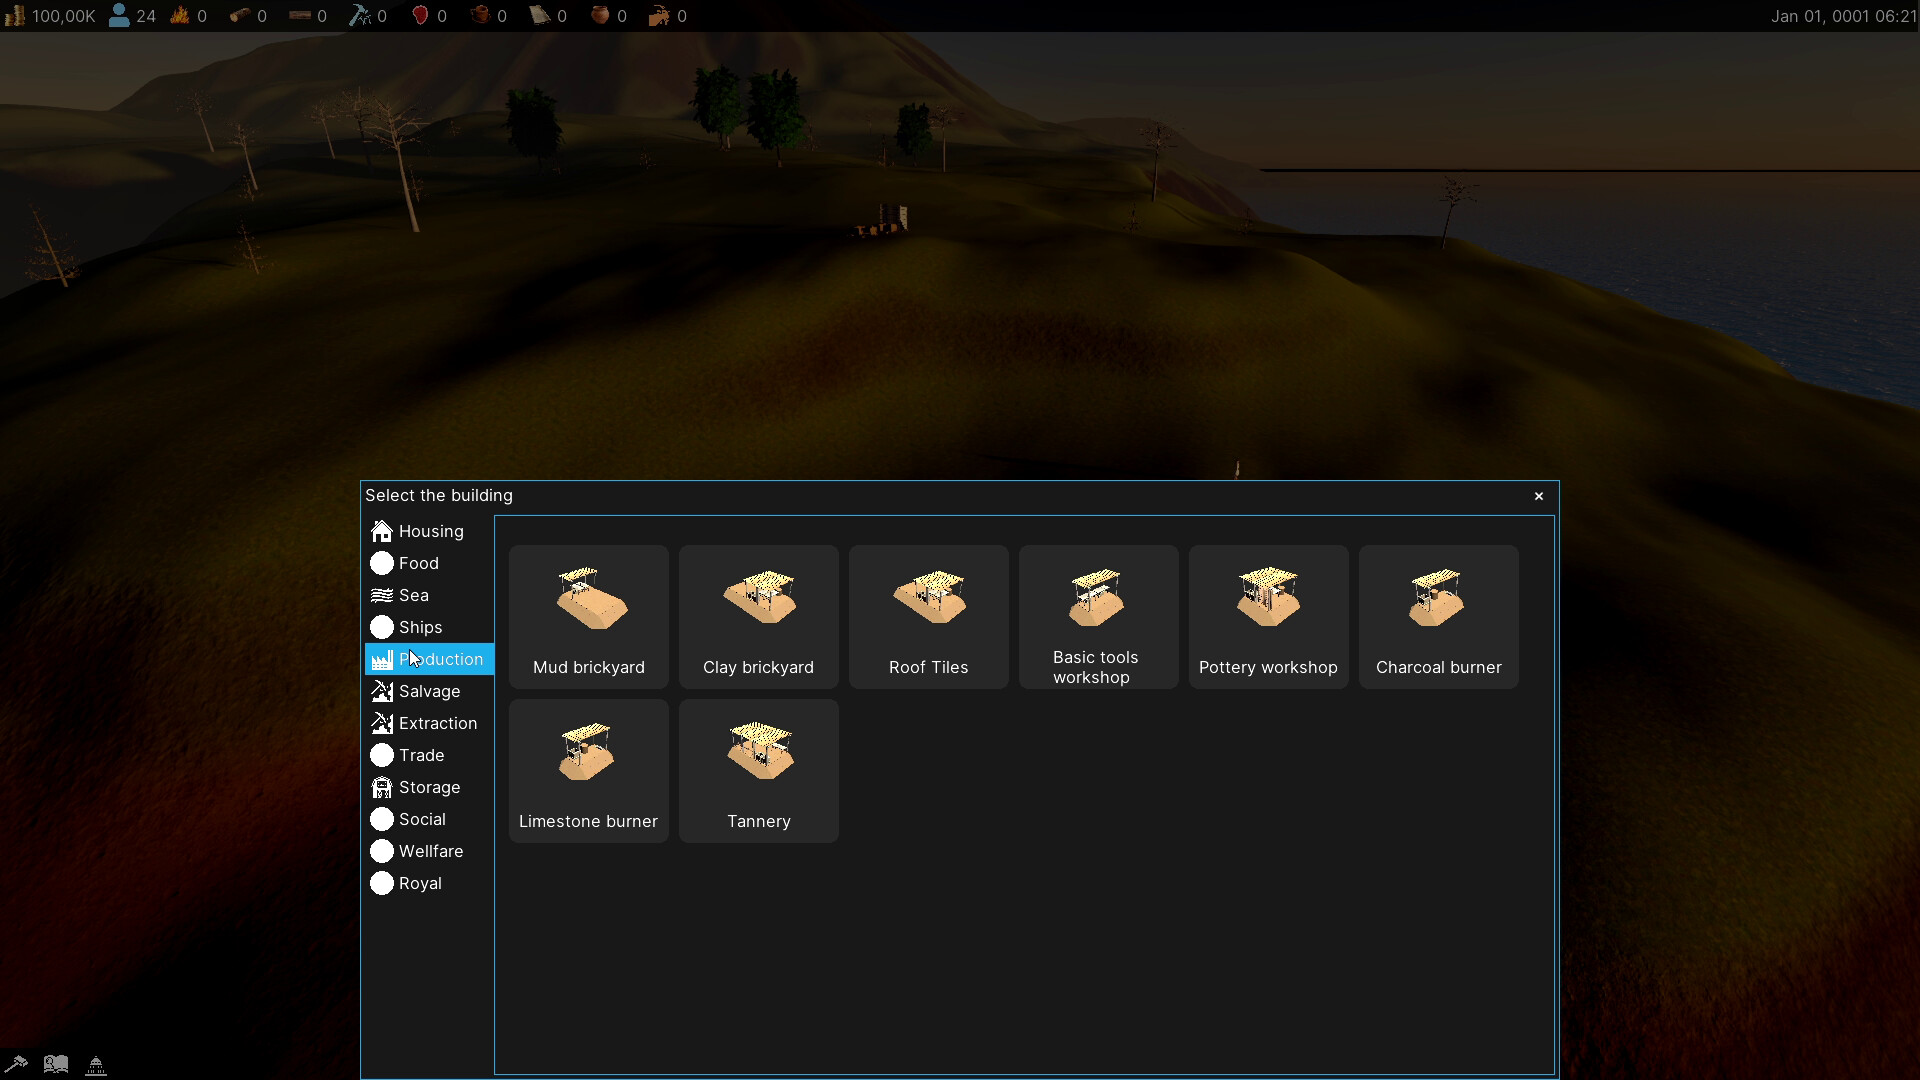Open the hammer build tool at screen bottom

point(16,1064)
